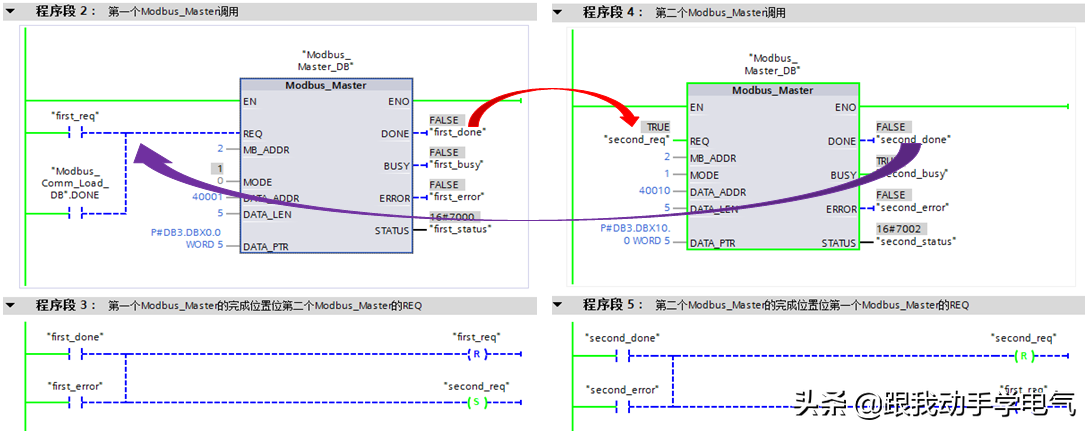
Task: Click the STATUS pin in 程序段 2
Action: click(391, 230)
